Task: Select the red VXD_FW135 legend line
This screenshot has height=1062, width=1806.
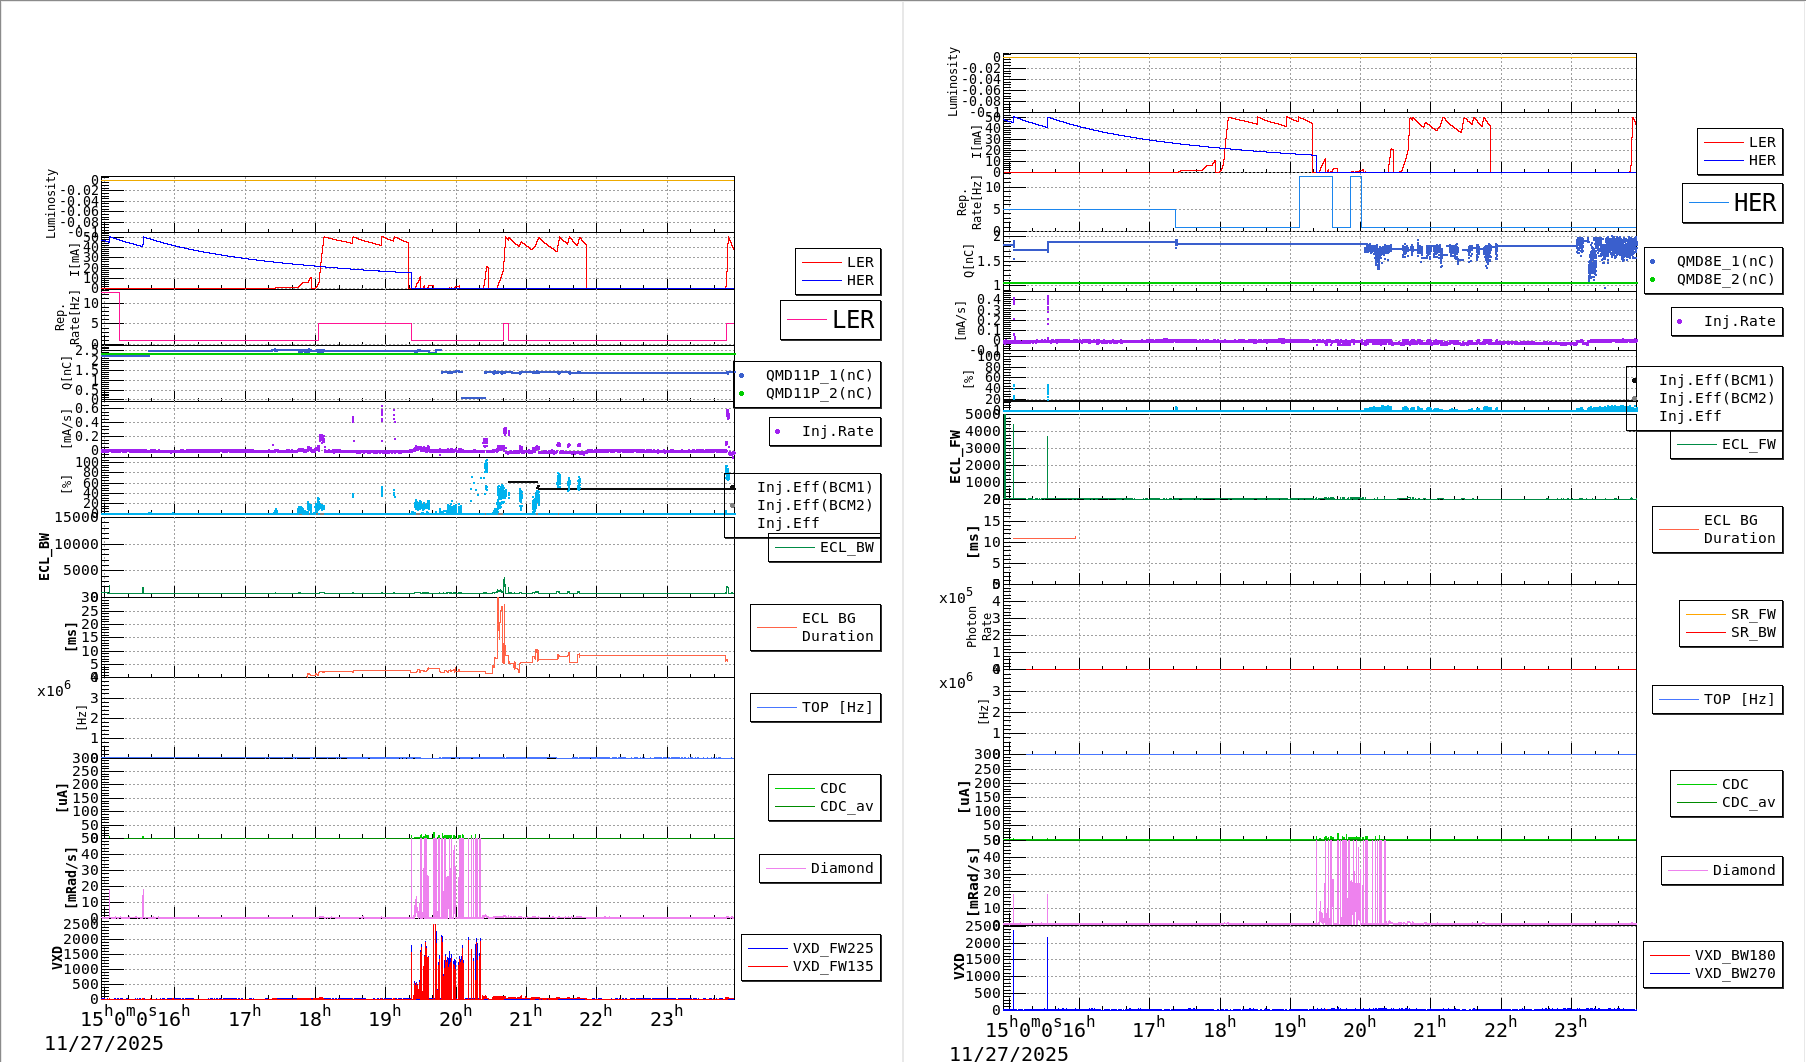Action: (767, 967)
